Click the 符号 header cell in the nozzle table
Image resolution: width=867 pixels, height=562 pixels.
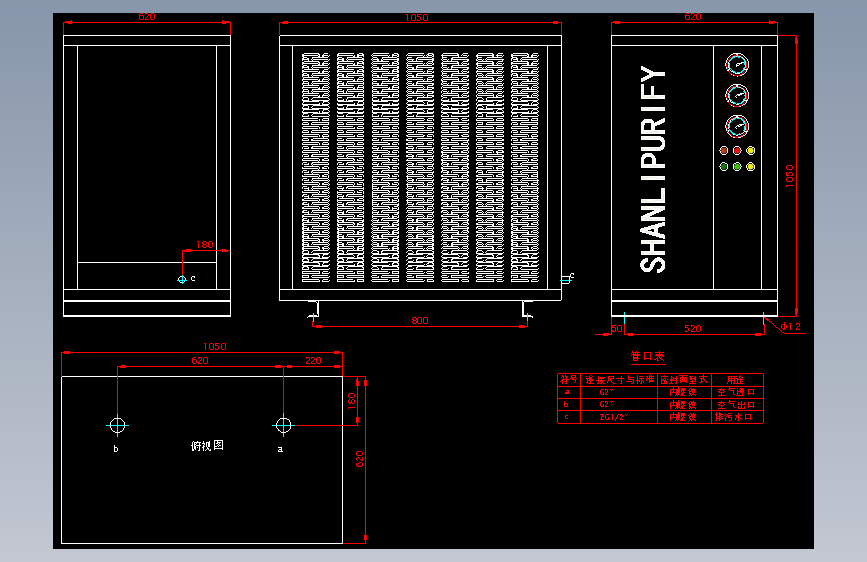pyautogui.click(x=569, y=379)
